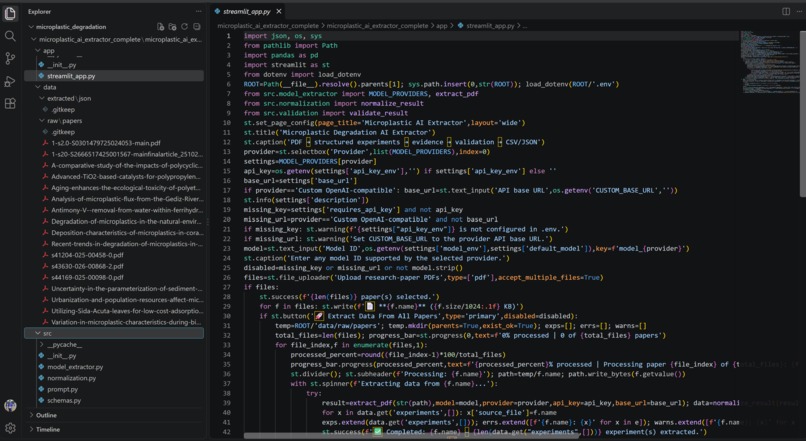Collapse the extracted\json folder
This screenshot has height=441, width=806.
tap(42, 98)
